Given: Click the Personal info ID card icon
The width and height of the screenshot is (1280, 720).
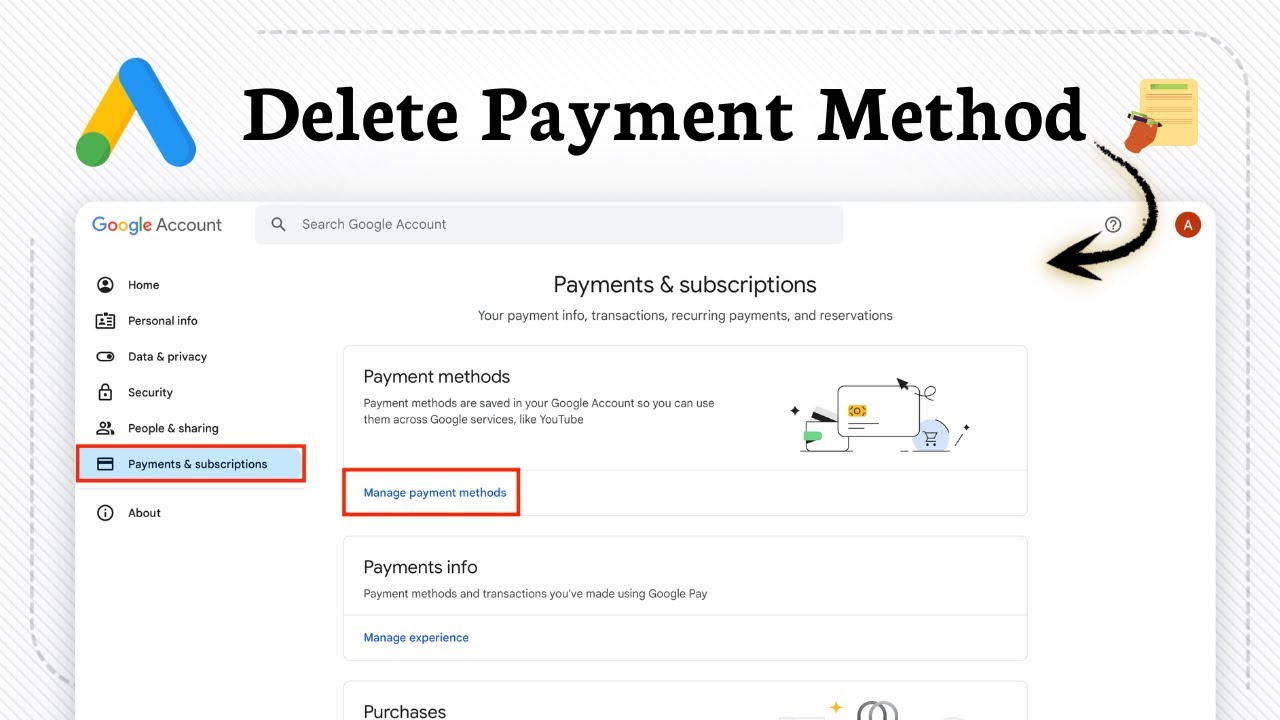Looking at the screenshot, I should pos(105,321).
